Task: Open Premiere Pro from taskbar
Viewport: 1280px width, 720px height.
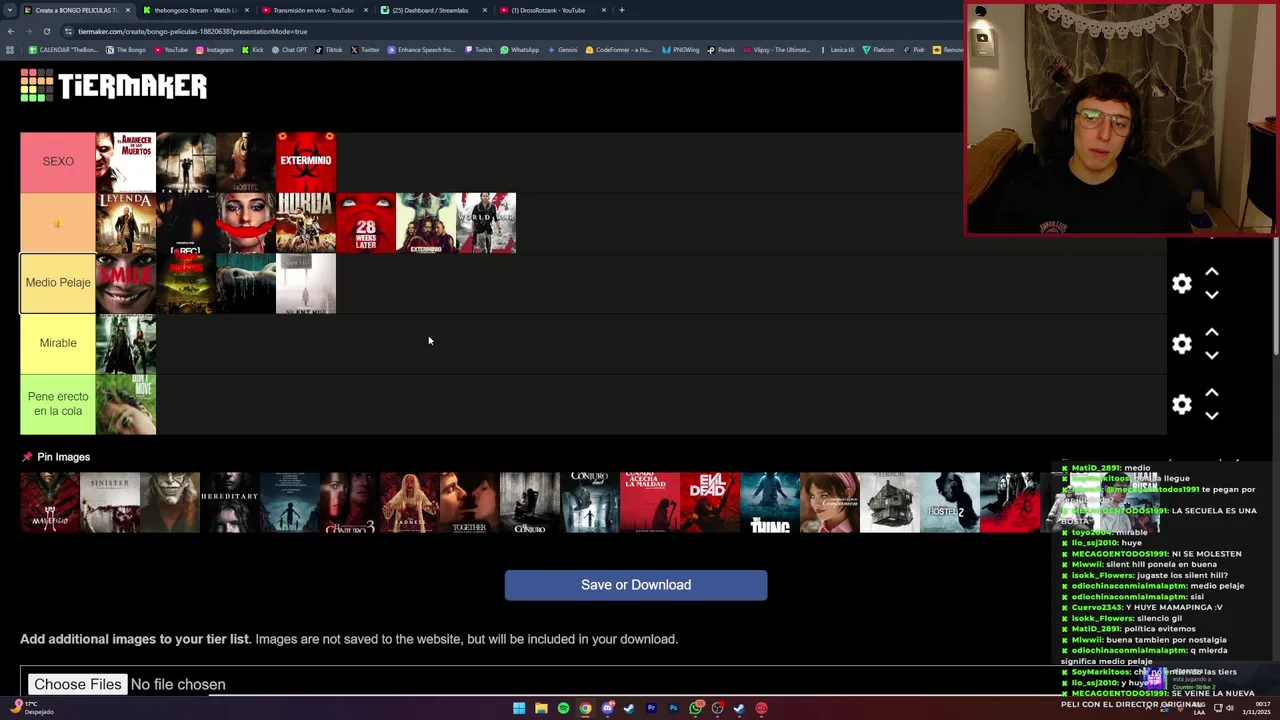Action: (651, 708)
